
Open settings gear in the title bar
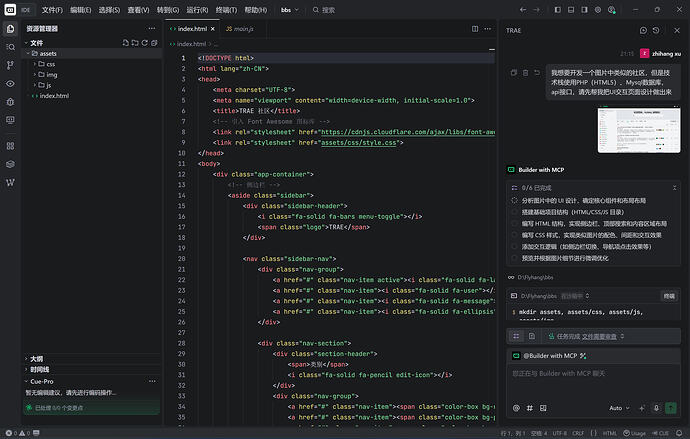click(x=598, y=10)
